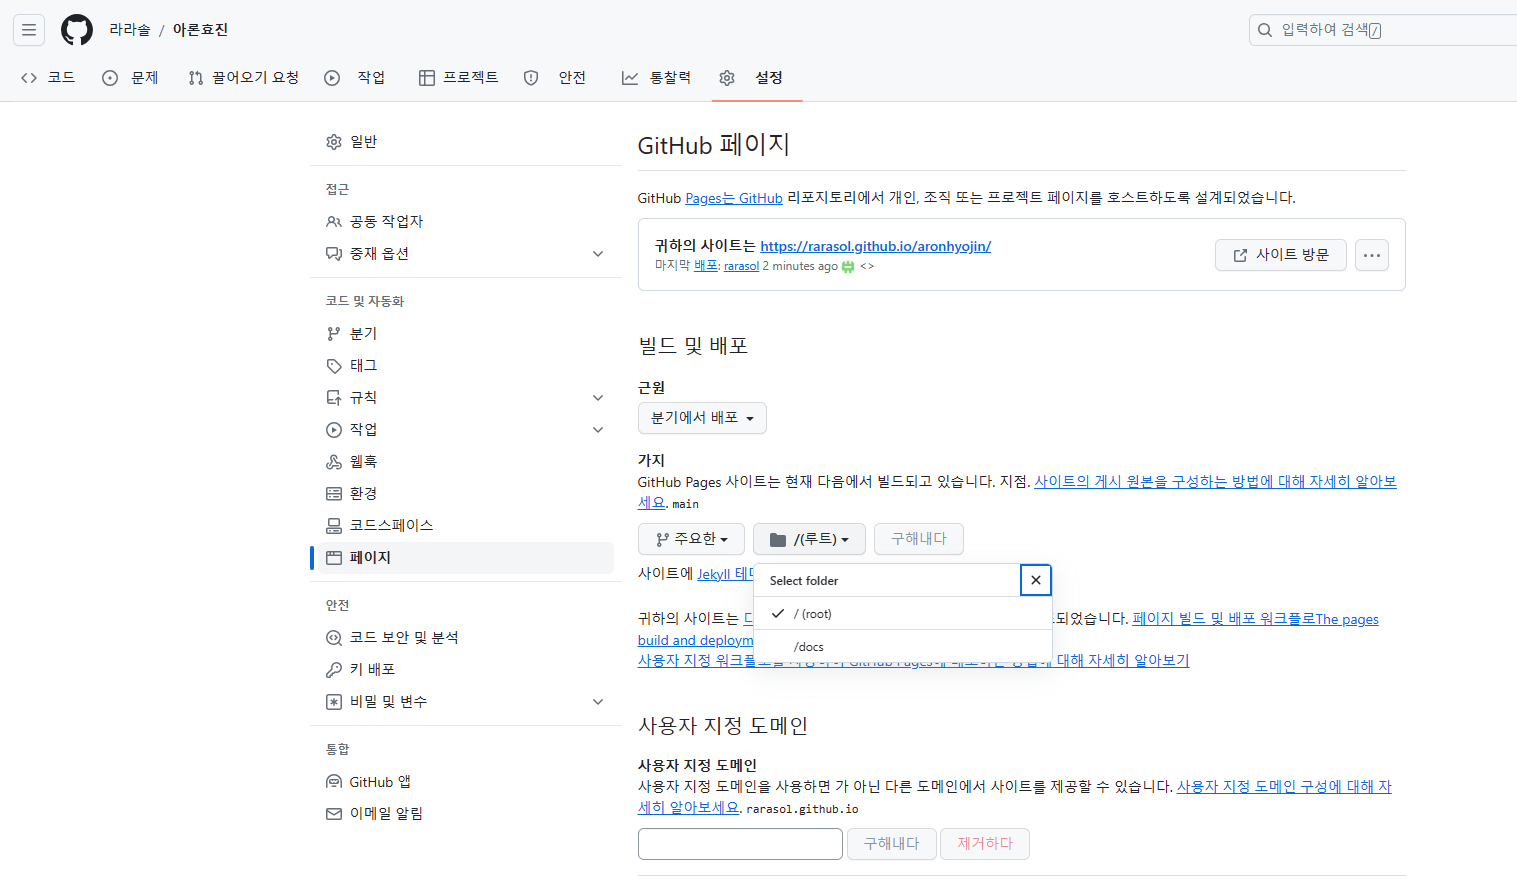Open the 주요한 branch dropdown

(x=691, y=539)
